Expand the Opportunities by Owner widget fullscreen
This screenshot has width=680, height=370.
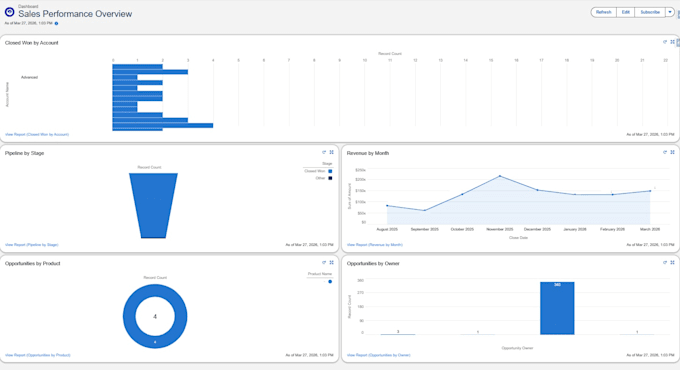[673, 262]
